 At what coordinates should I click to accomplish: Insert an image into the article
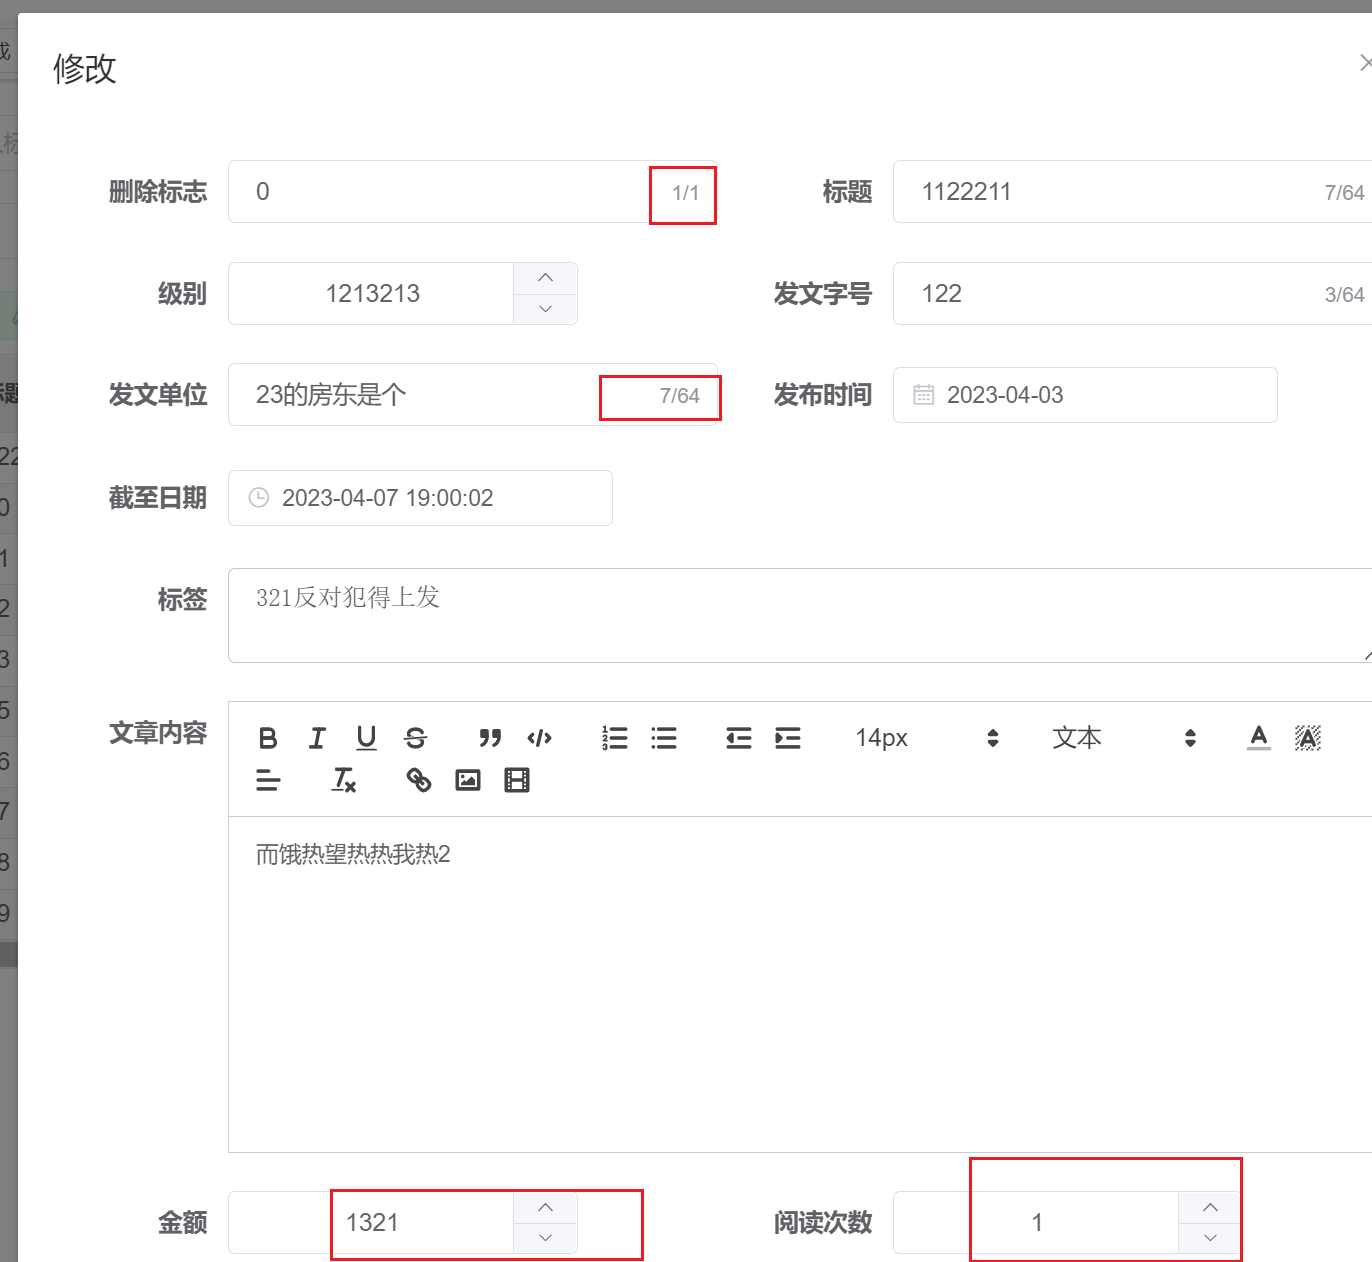467,780
